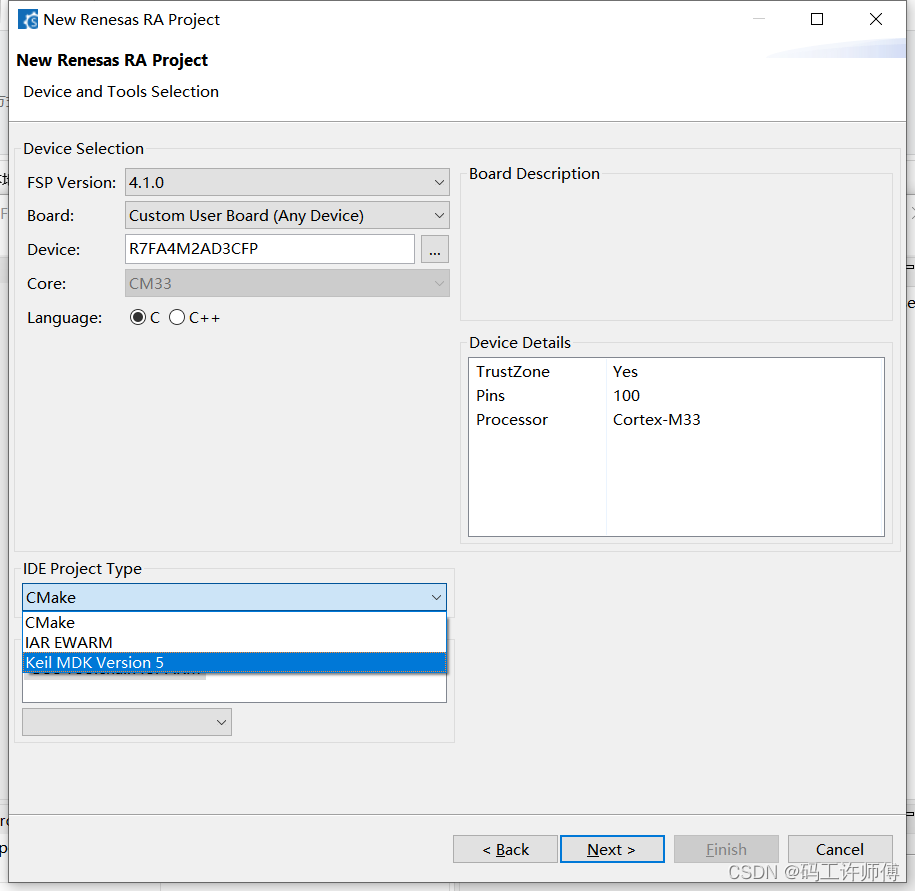Choose CMake from the dropdown list

coord(235,623)
